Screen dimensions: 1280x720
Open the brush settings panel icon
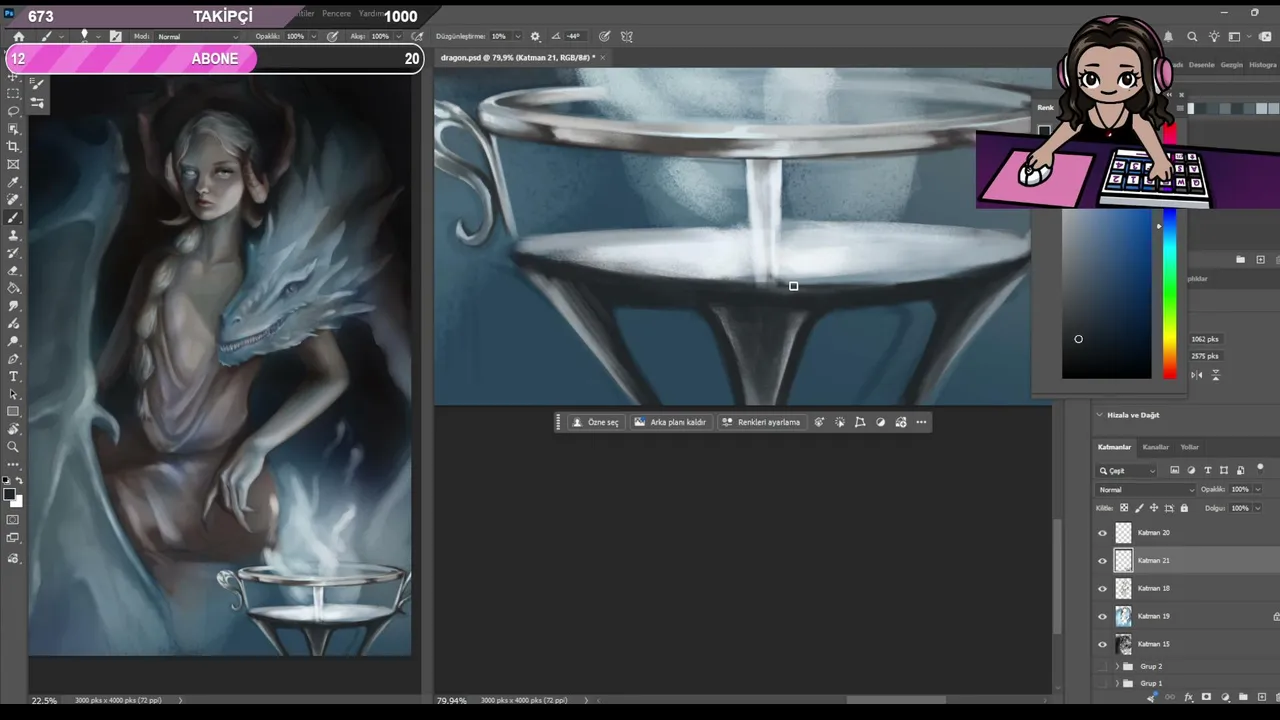tap(116, 36)
